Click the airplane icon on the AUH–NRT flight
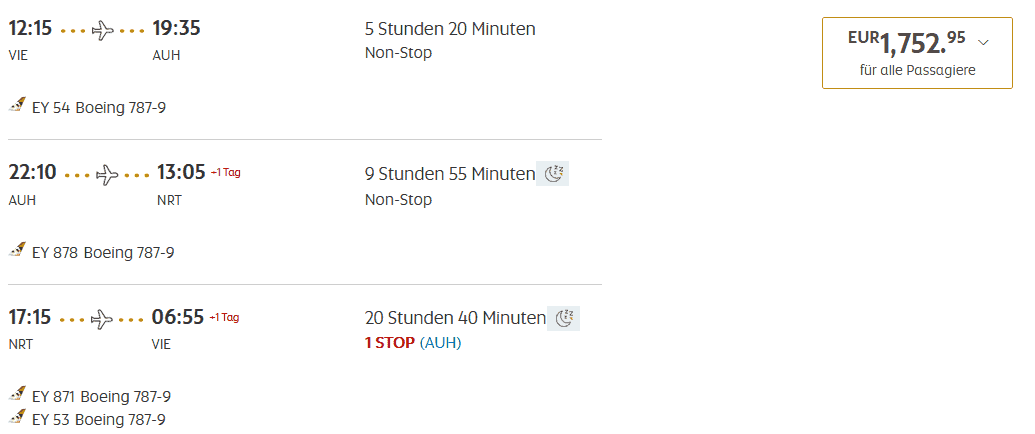 pos(107,175)
